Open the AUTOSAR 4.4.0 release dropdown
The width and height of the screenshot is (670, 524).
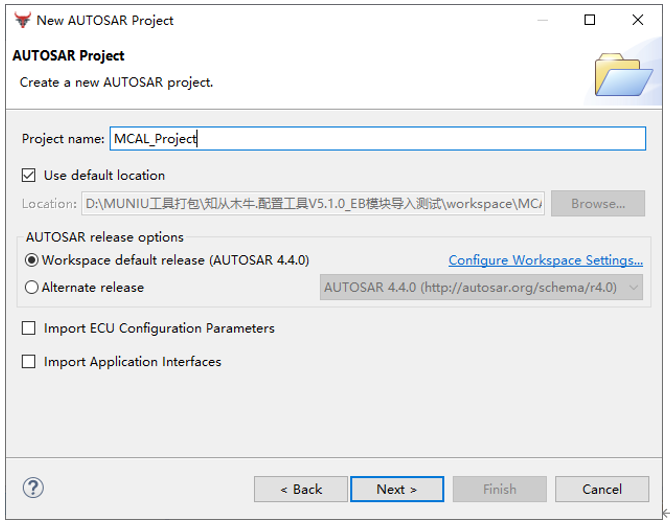pyautogui.click(x=481, y=287)
